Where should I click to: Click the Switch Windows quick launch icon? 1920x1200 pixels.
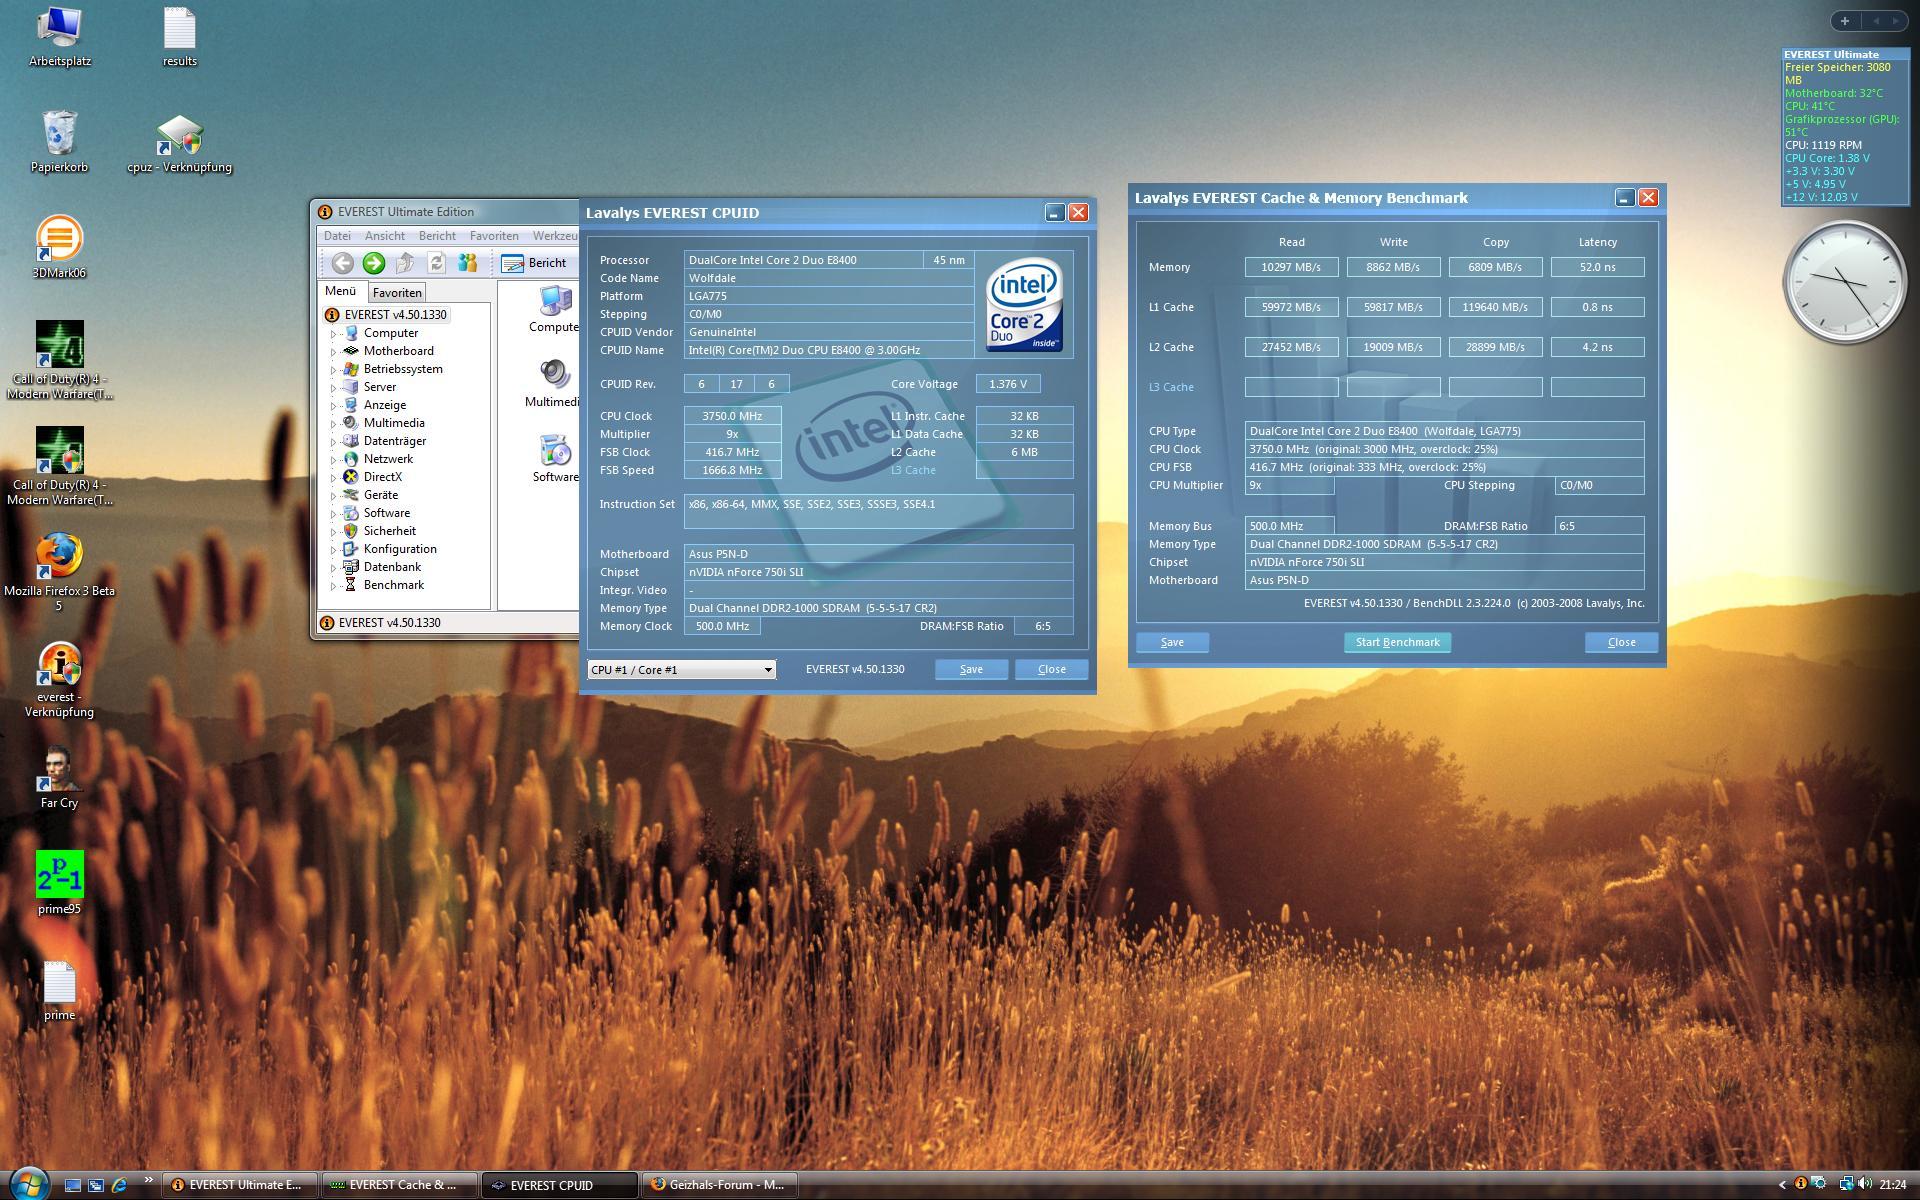[x=96, y=1185]
